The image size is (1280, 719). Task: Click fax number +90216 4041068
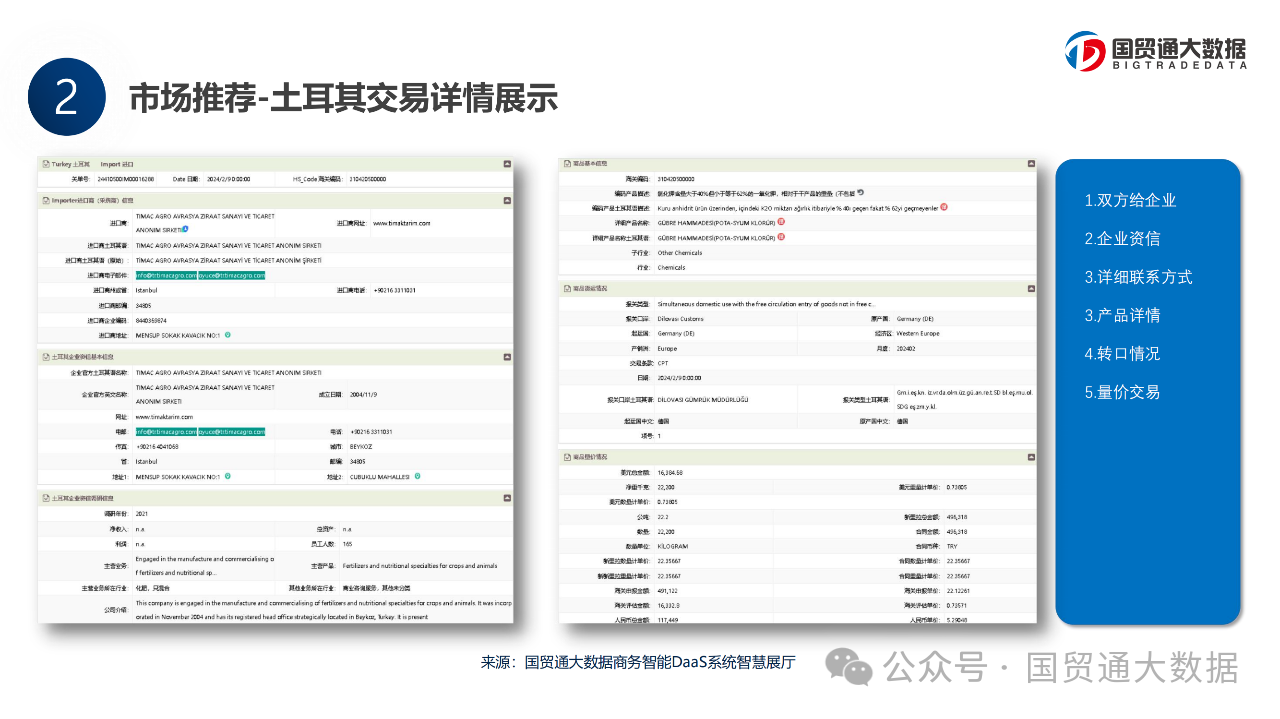pyautogui.click(x=157, y=446)
